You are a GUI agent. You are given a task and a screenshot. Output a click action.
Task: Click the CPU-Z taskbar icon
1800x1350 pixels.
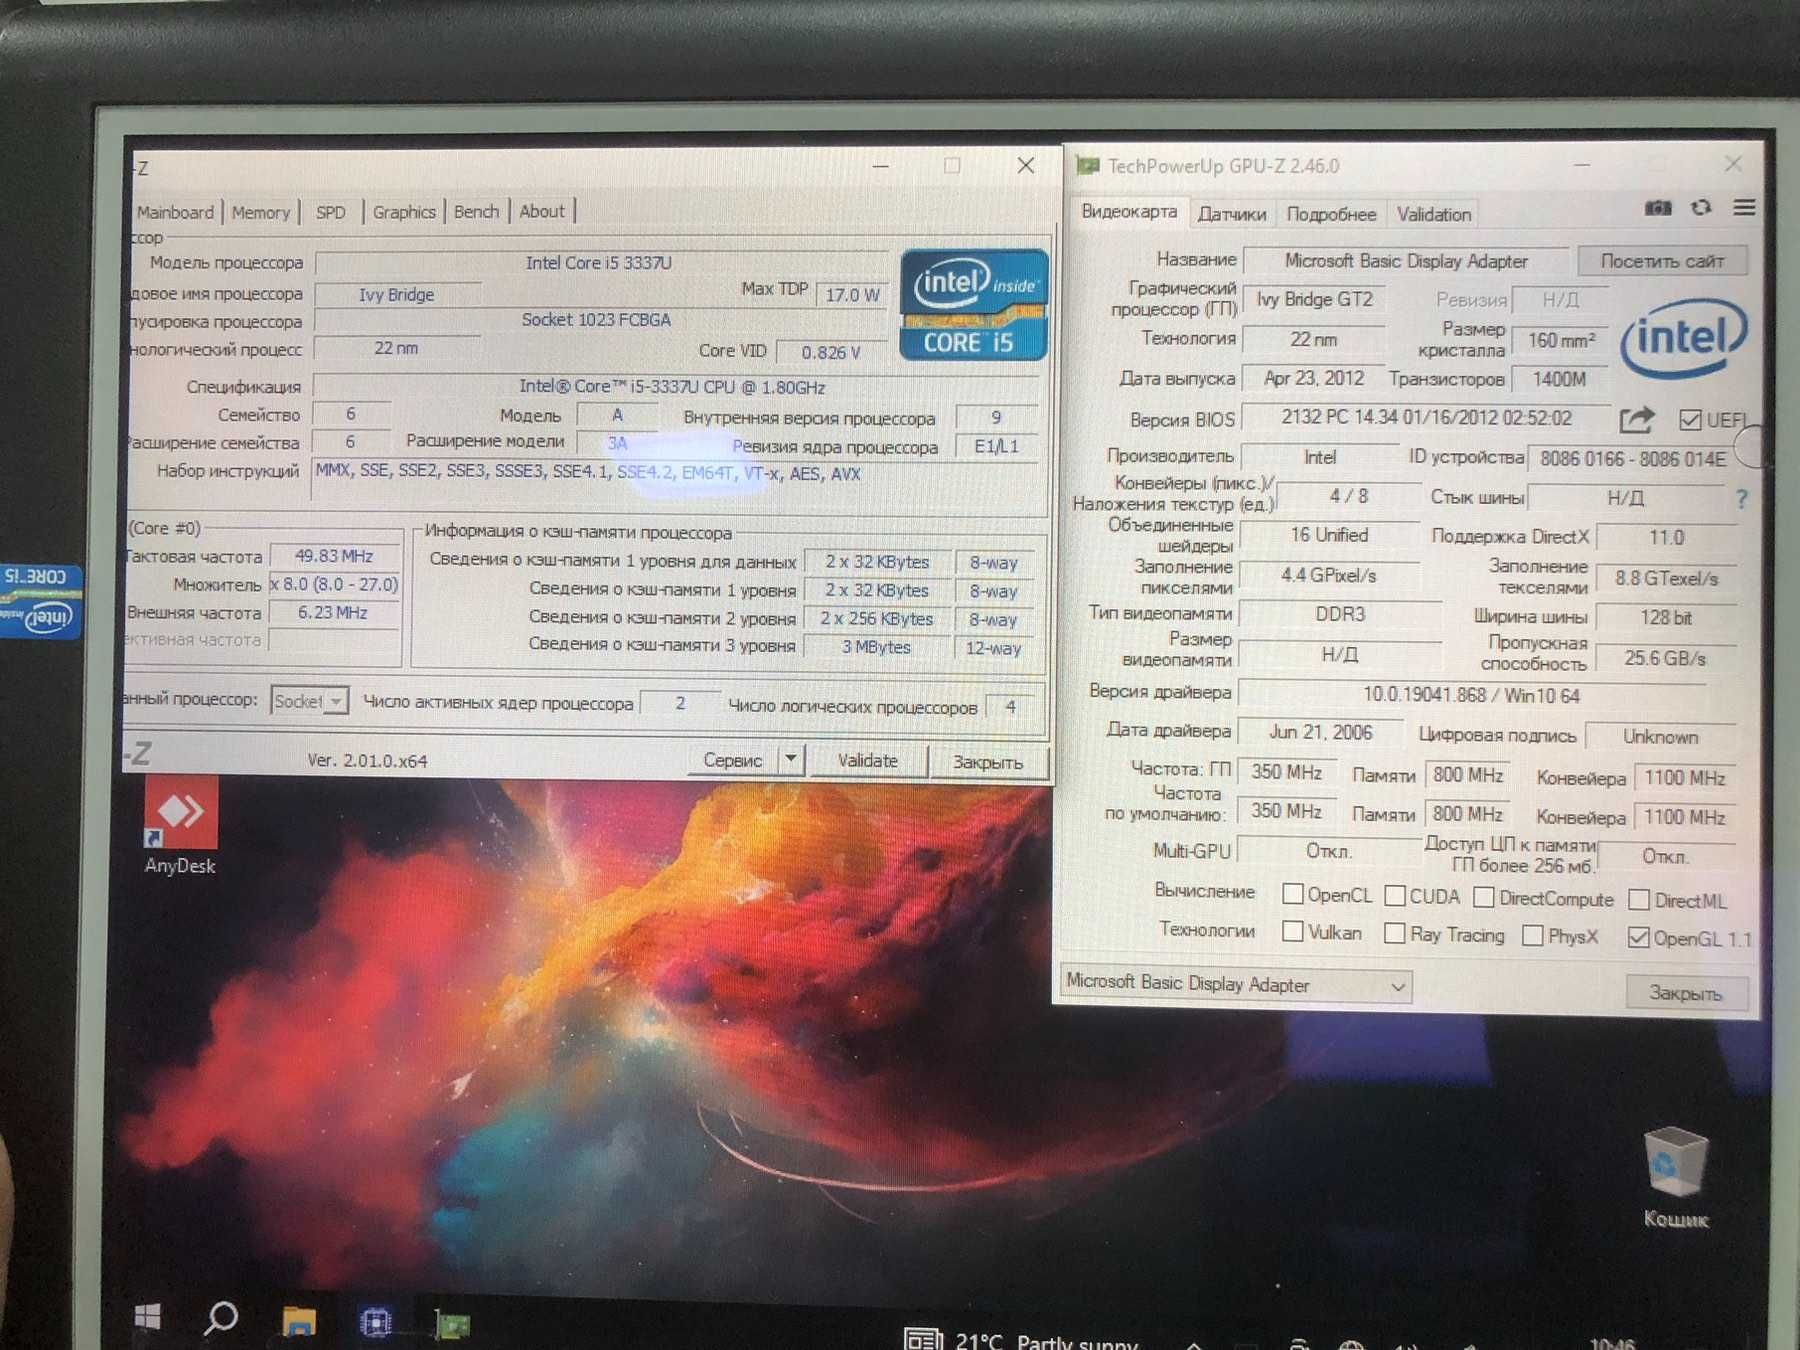pos(375,1323)
